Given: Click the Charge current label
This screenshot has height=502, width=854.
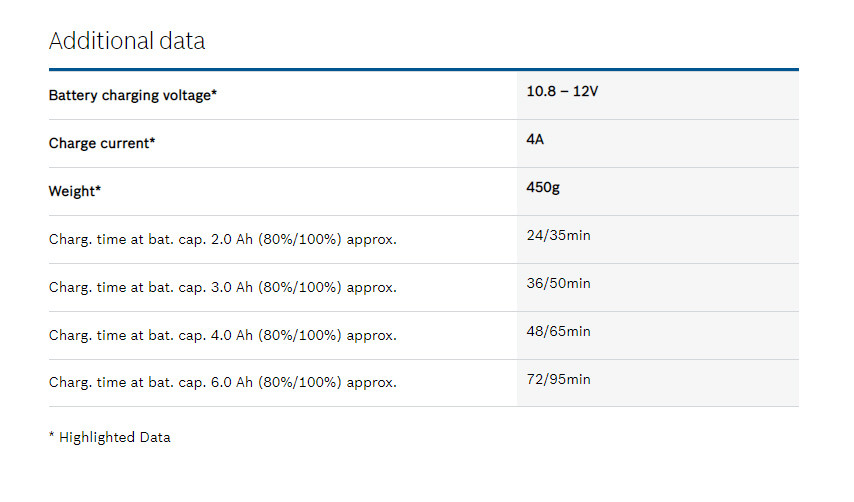Looking at the screenshot, I should point(100,144).
